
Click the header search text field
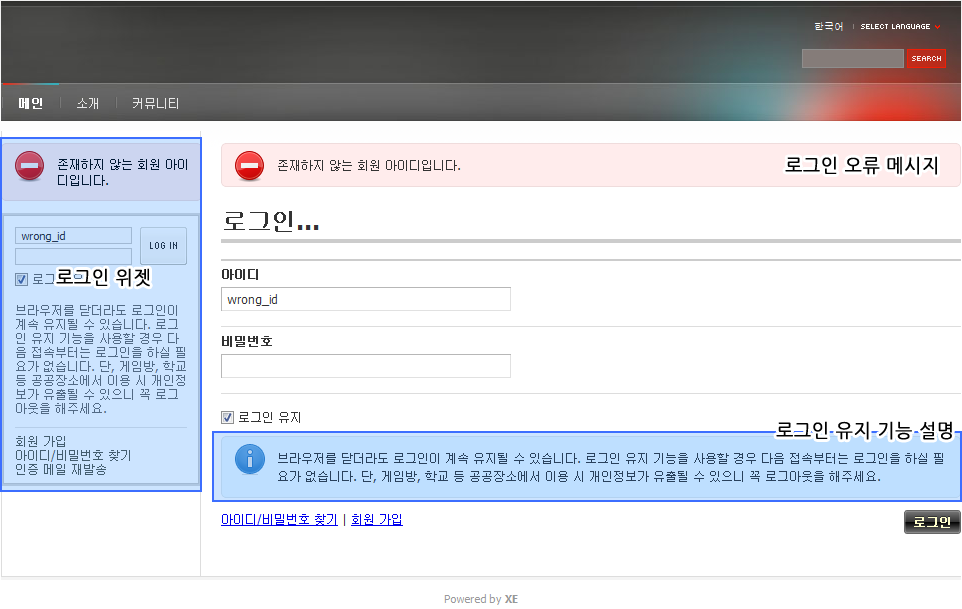(852, 59)
